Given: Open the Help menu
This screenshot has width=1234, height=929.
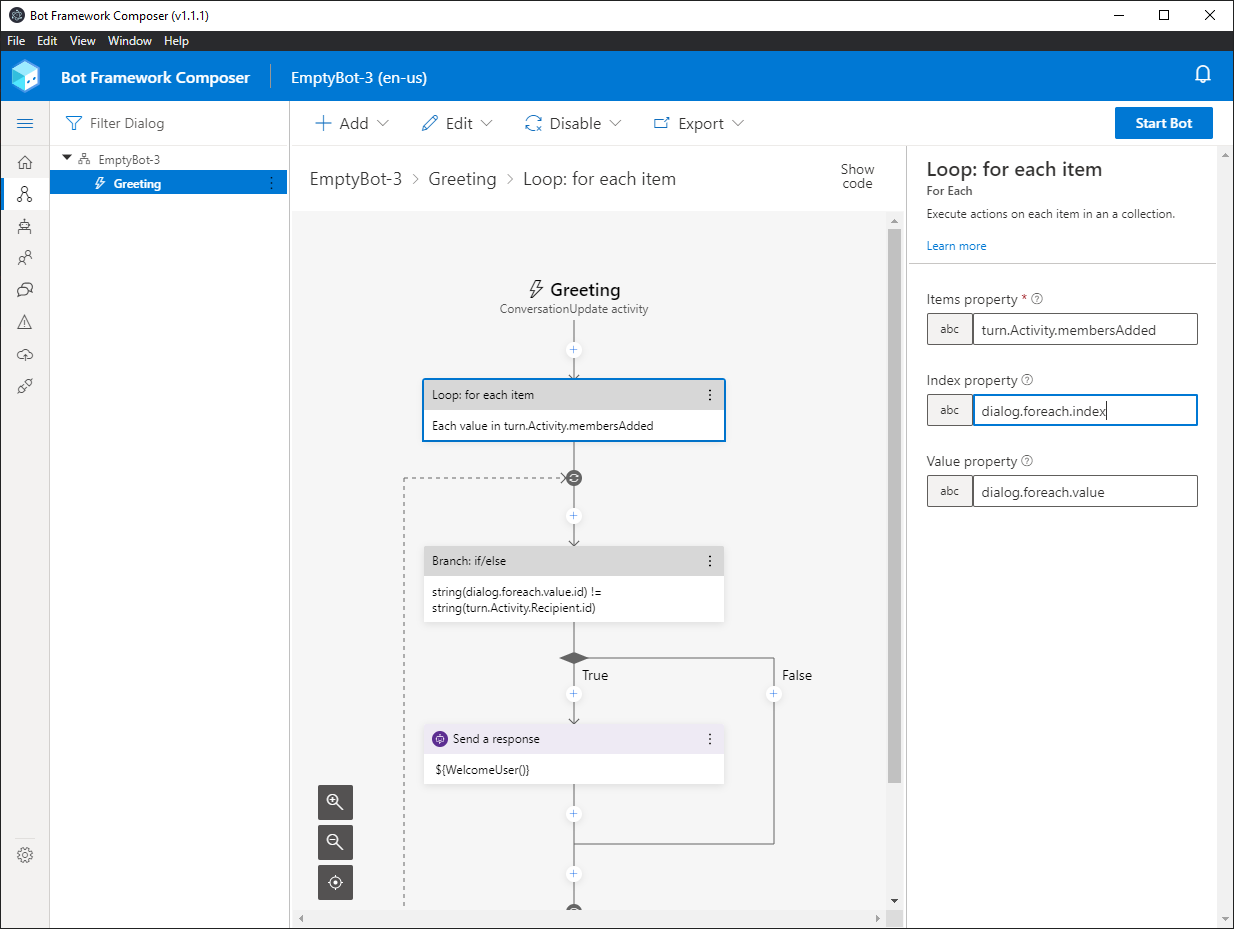Looking at the screenshot, I should click(176, 41).
